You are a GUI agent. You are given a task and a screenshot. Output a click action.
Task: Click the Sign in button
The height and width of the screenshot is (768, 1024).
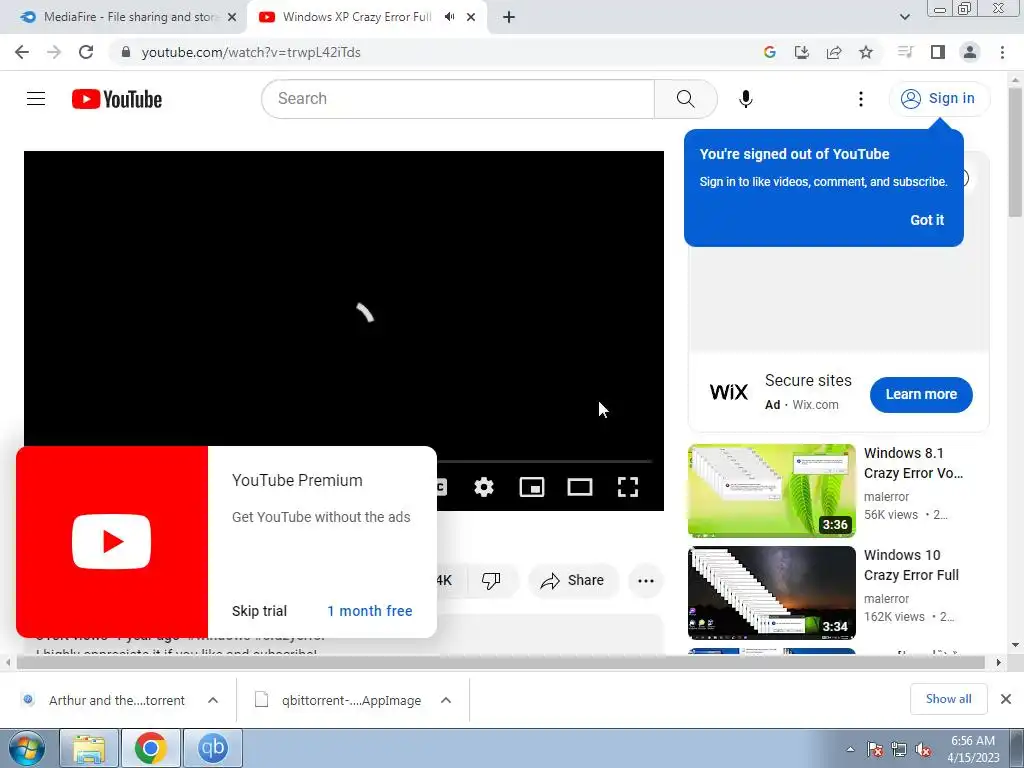pos(938,99)
